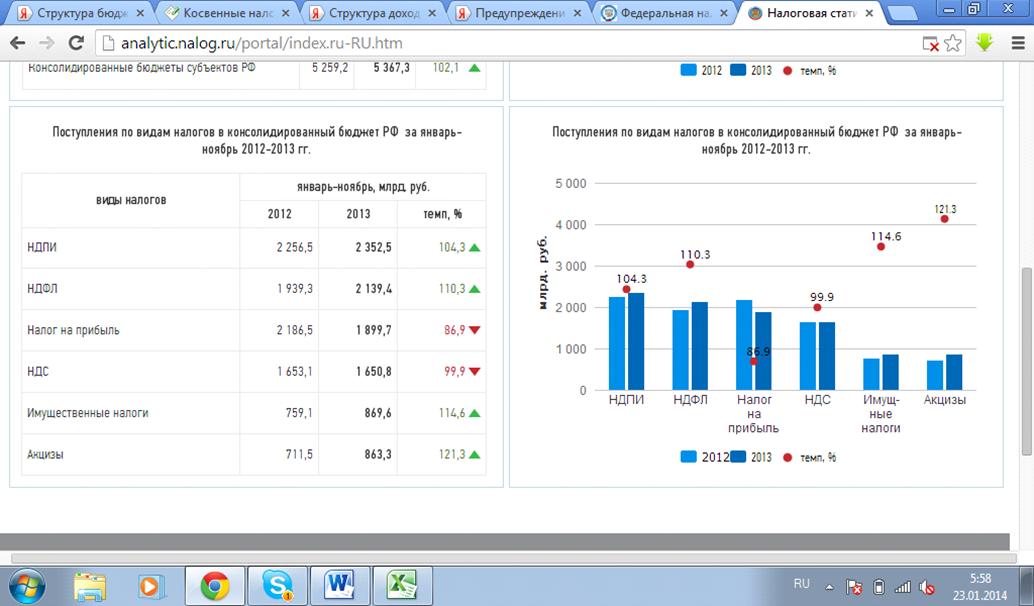Launch Word from the taskbar

pyautogui.click(x=339, y=584)
